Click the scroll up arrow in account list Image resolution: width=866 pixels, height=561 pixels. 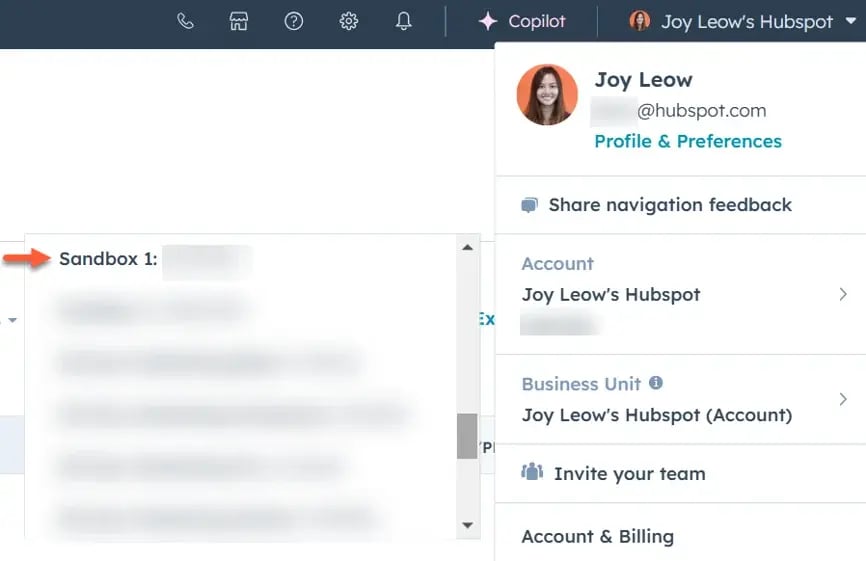coord(467,247)
